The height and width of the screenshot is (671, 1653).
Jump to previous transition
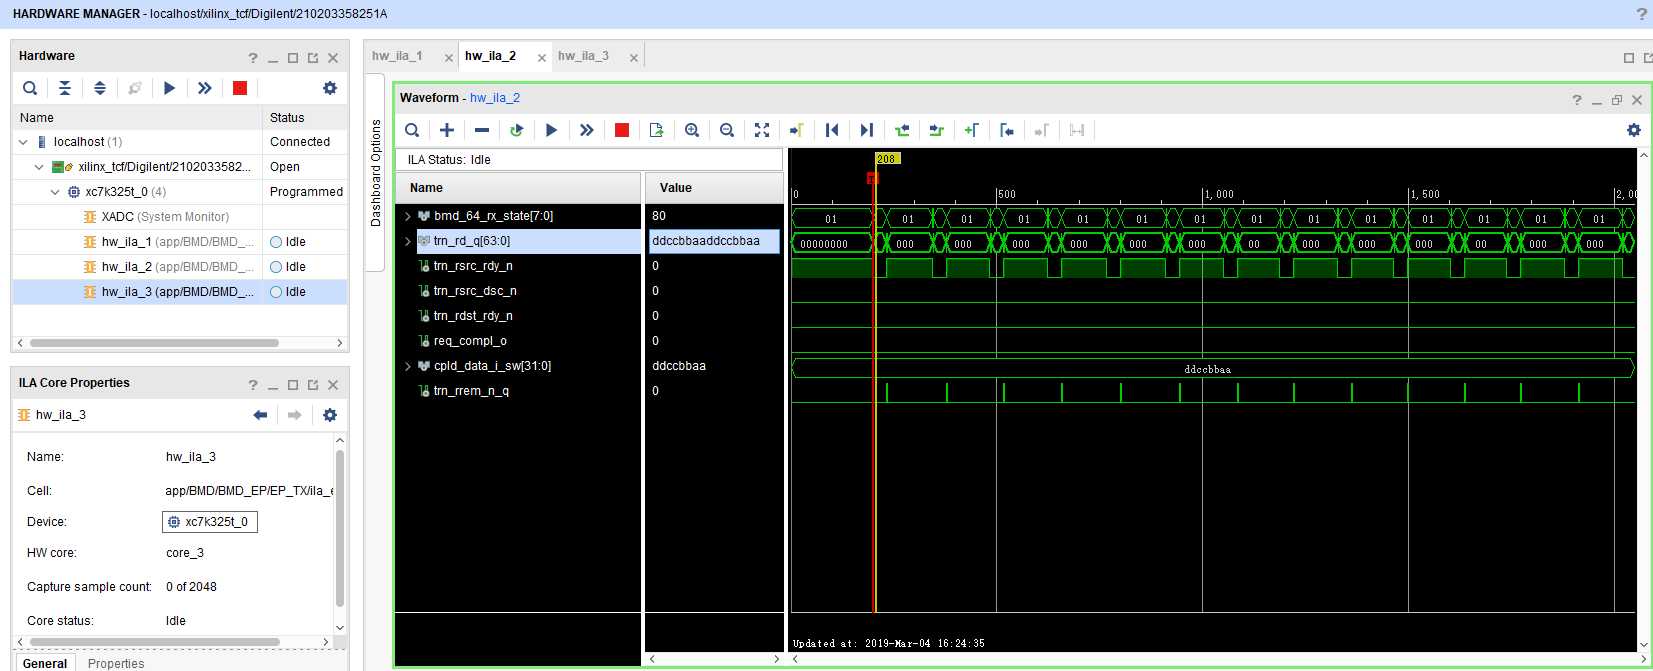(x=902, y=130)
